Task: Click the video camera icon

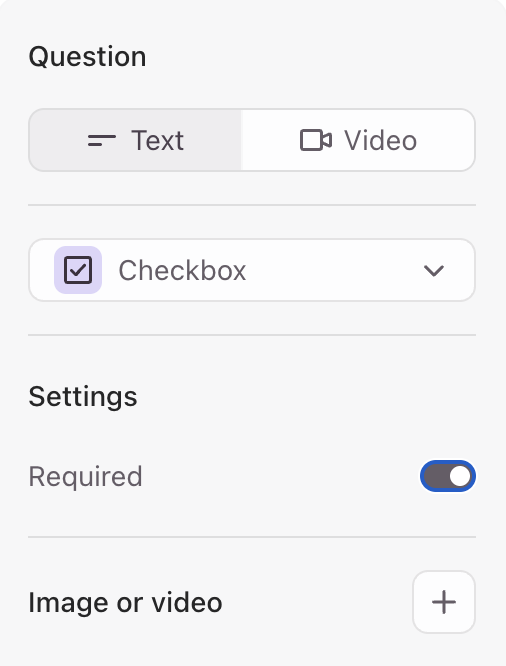Action: tap(316, 140)
